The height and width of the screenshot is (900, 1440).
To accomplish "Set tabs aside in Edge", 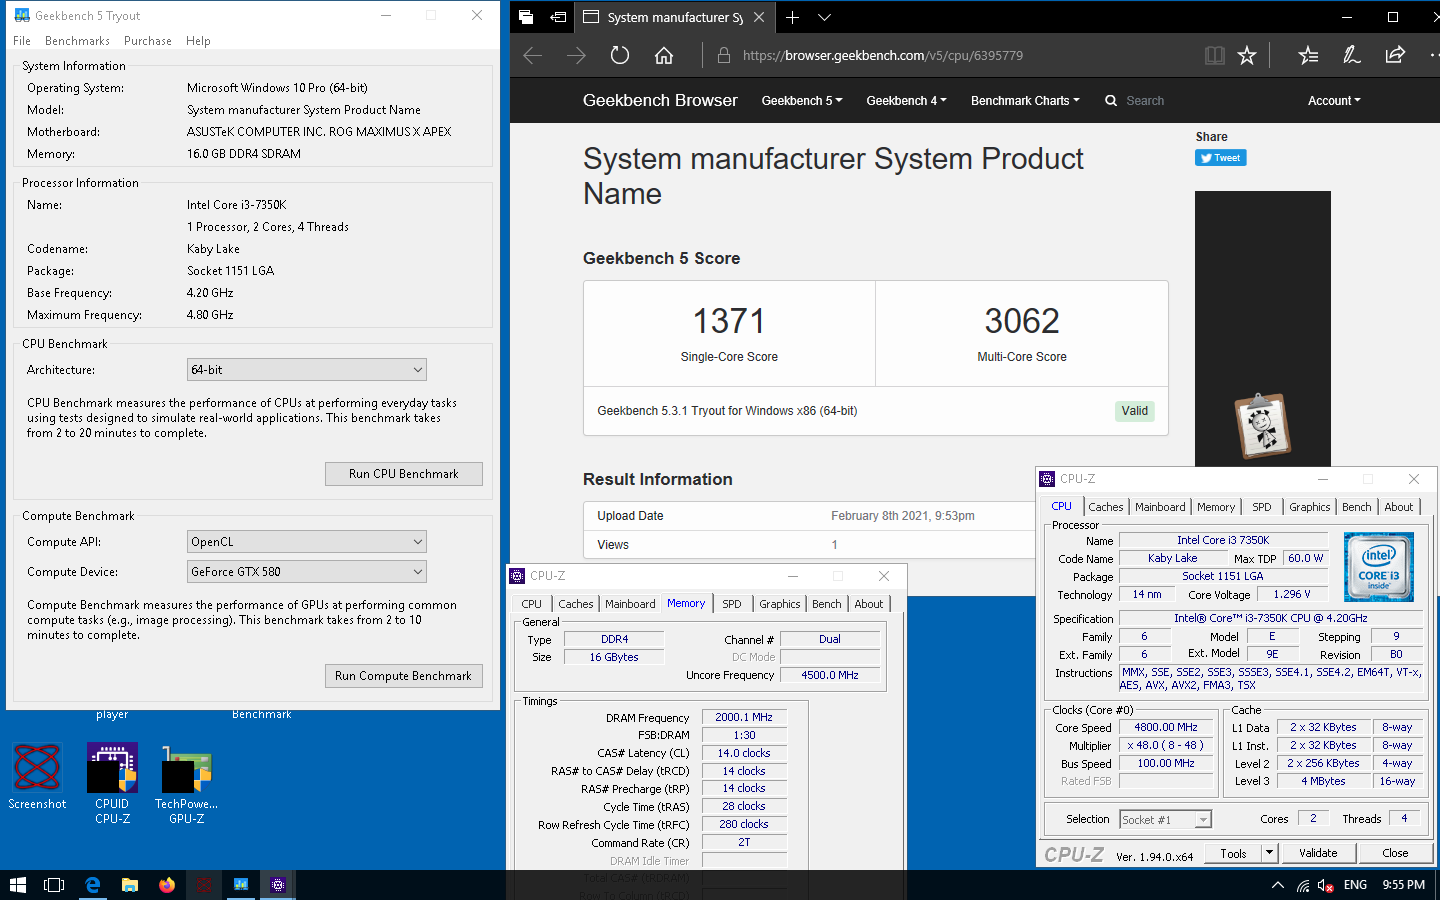I will [x=558, y=17].
